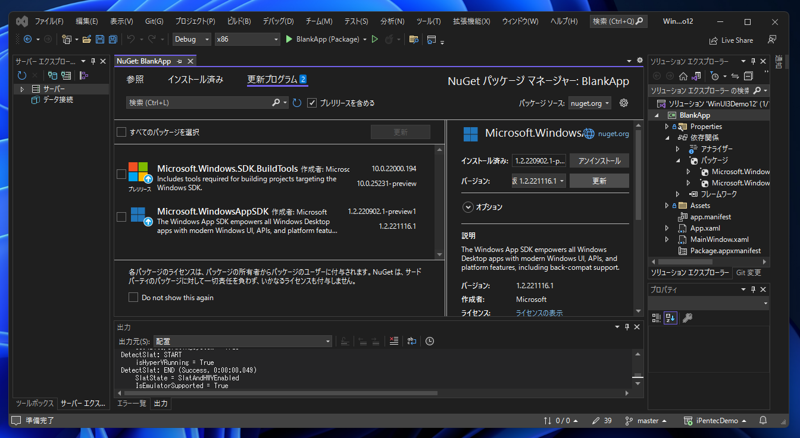Open the package source nuget.org dropdown

pyautogui.click(x=590, y=103)
